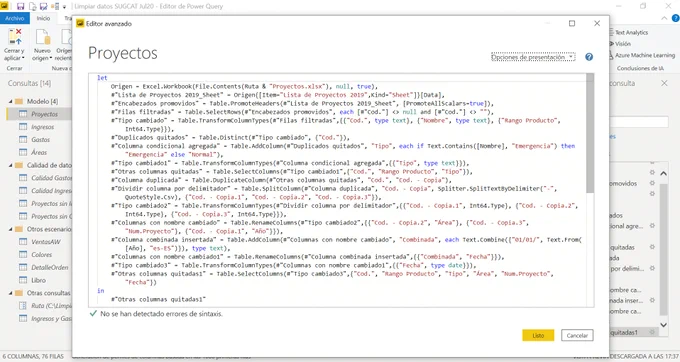Collapse the Calidad de datos folder

(11, 165)
